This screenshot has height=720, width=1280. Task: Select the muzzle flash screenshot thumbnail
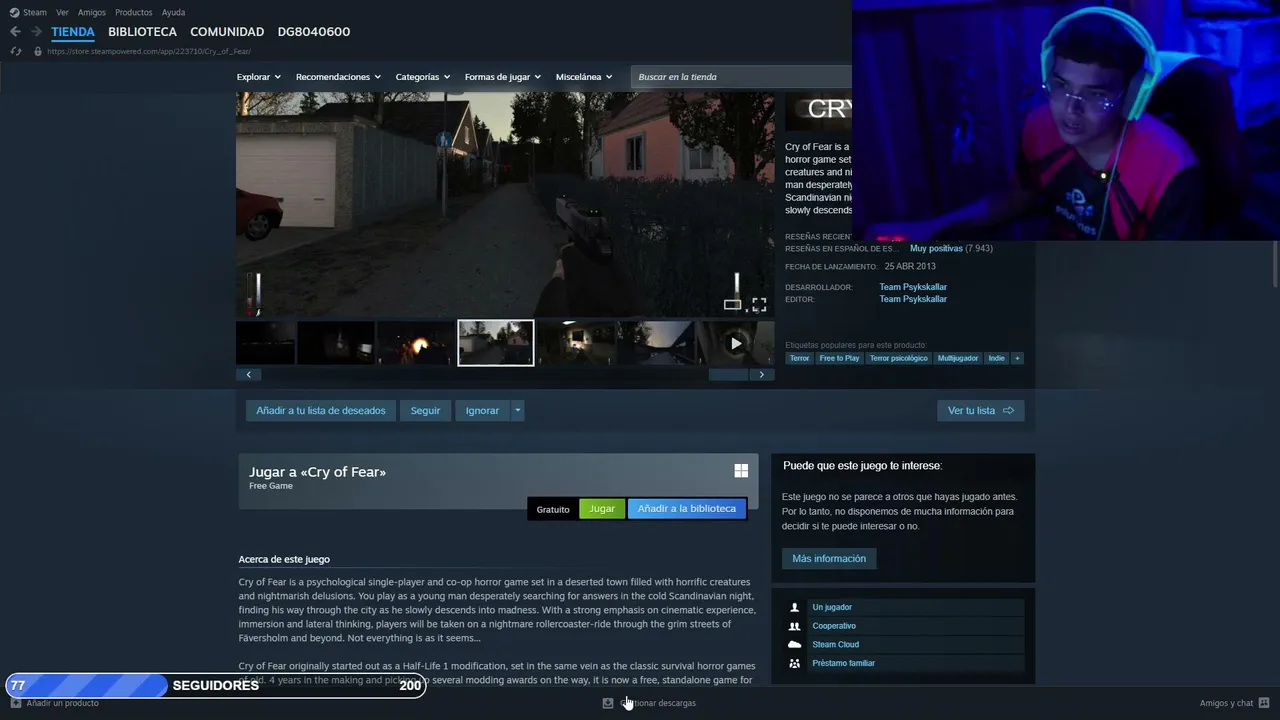(x=416, y=343)
